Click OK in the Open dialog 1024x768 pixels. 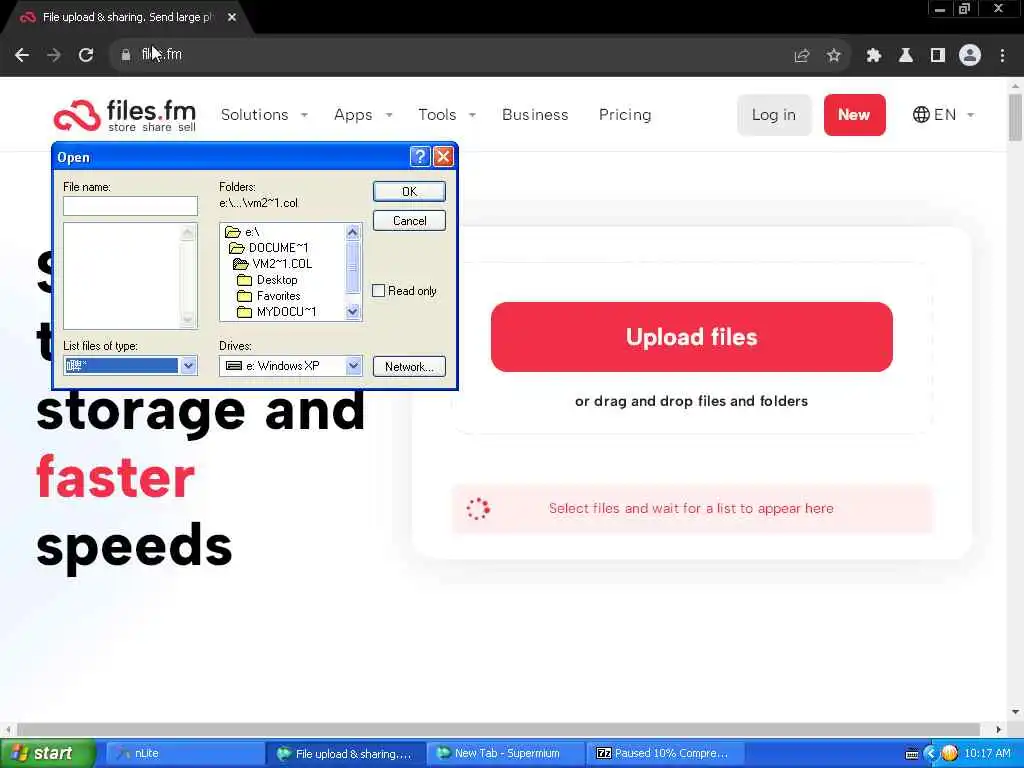(x=409, y=191)
